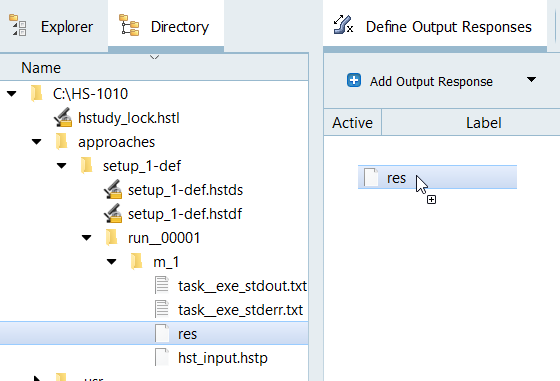Click the Add Output Response button
The image size is (560, 381).
coord(420,81)
